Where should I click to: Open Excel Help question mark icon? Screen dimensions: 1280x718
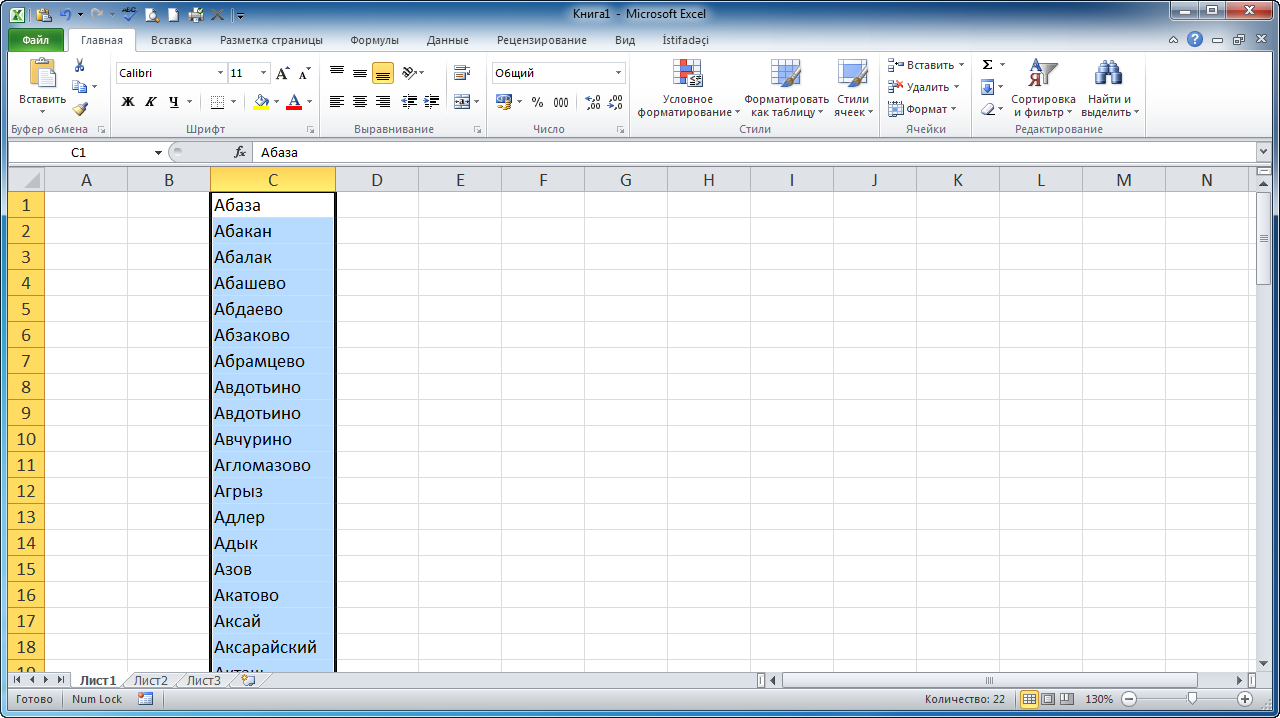click(x=1195, y=40)
